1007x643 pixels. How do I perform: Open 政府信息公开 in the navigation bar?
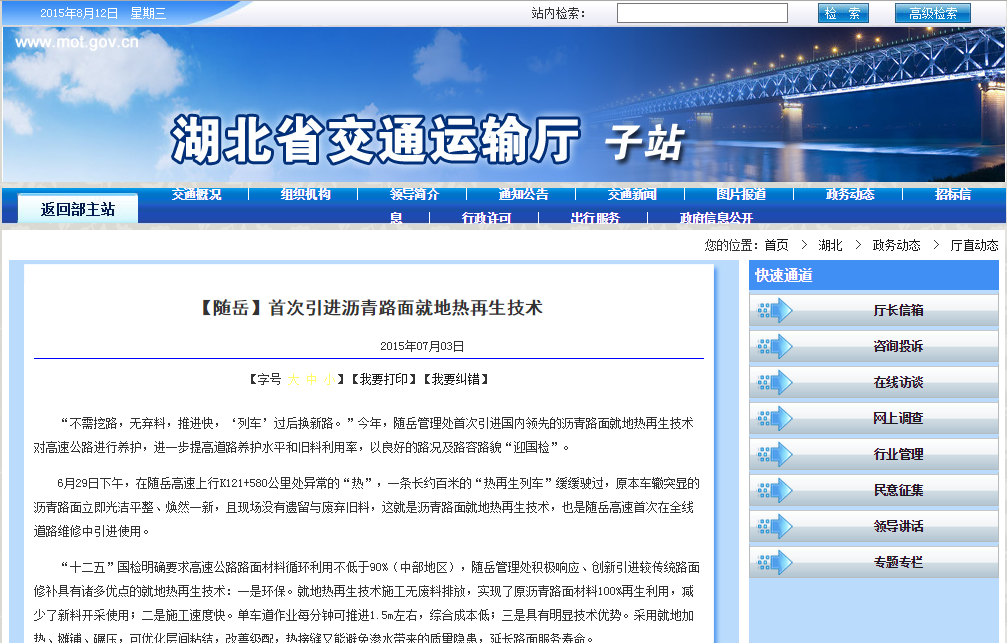(717, 218)
